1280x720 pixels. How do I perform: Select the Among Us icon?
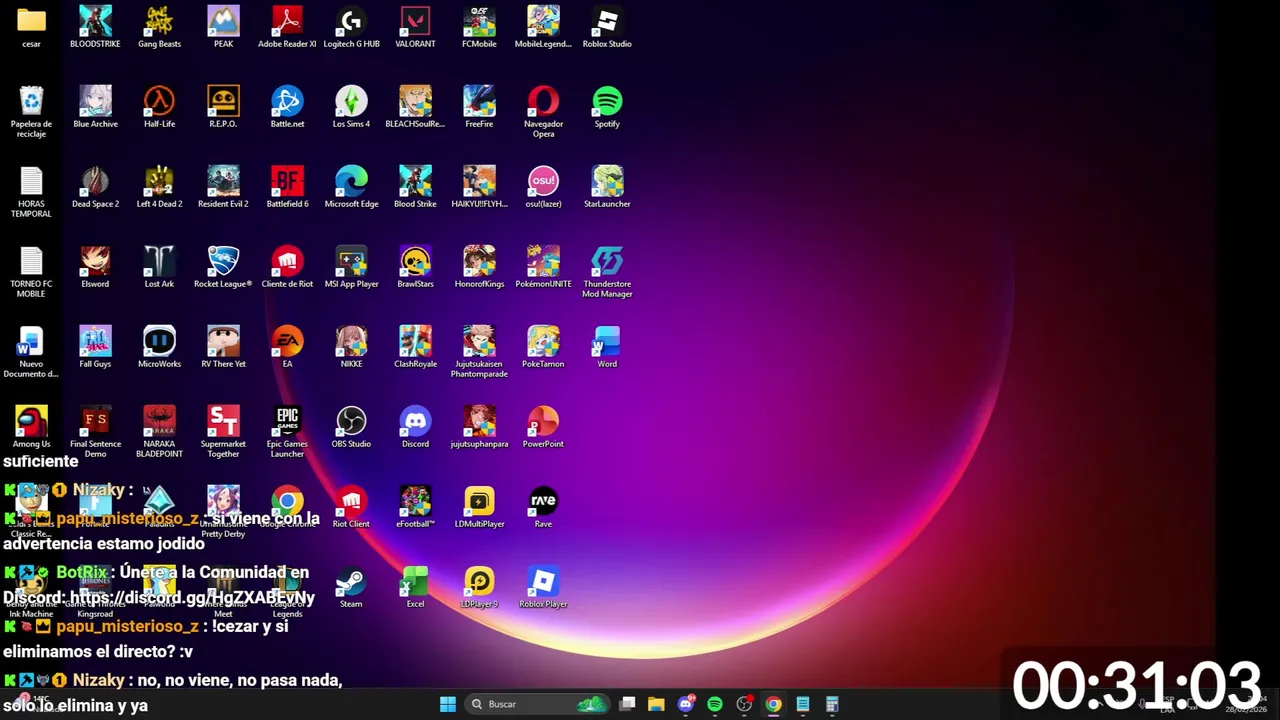[x=31, y=427]
